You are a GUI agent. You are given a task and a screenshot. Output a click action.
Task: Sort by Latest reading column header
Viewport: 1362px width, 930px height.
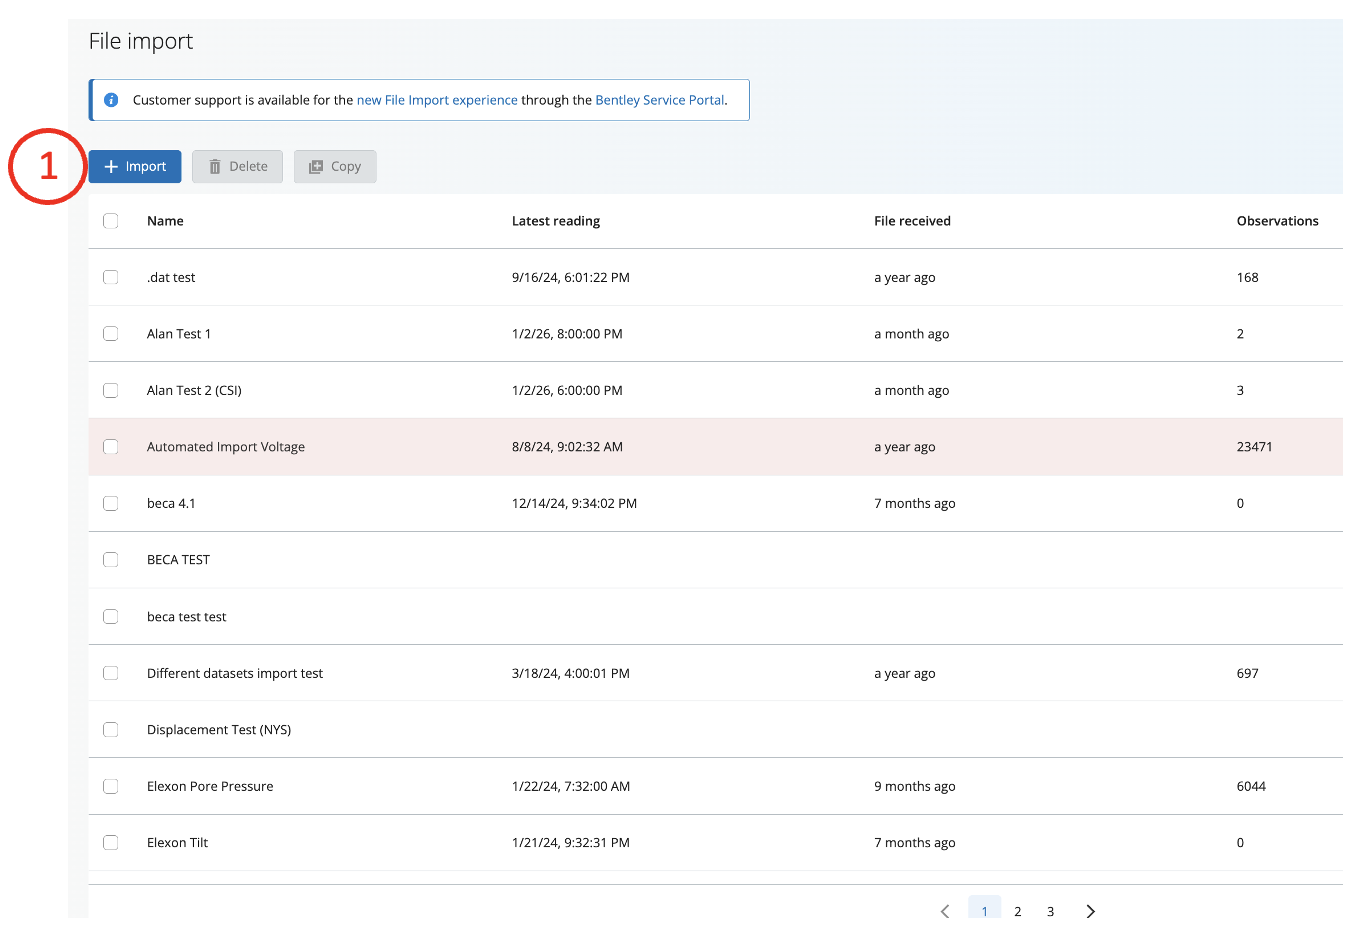(x=555, y=221)
